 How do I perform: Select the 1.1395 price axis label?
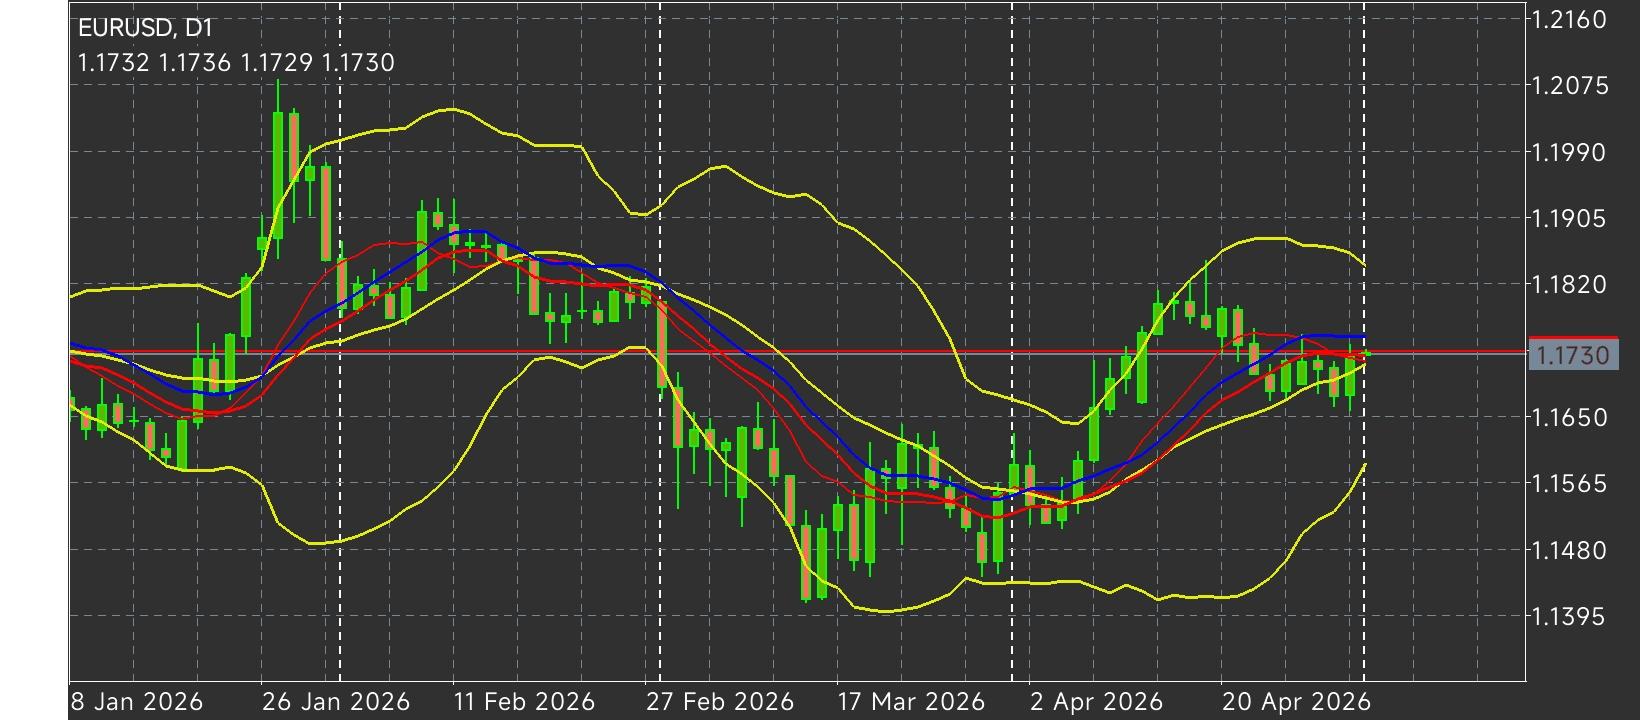(x=1571, y=616)
